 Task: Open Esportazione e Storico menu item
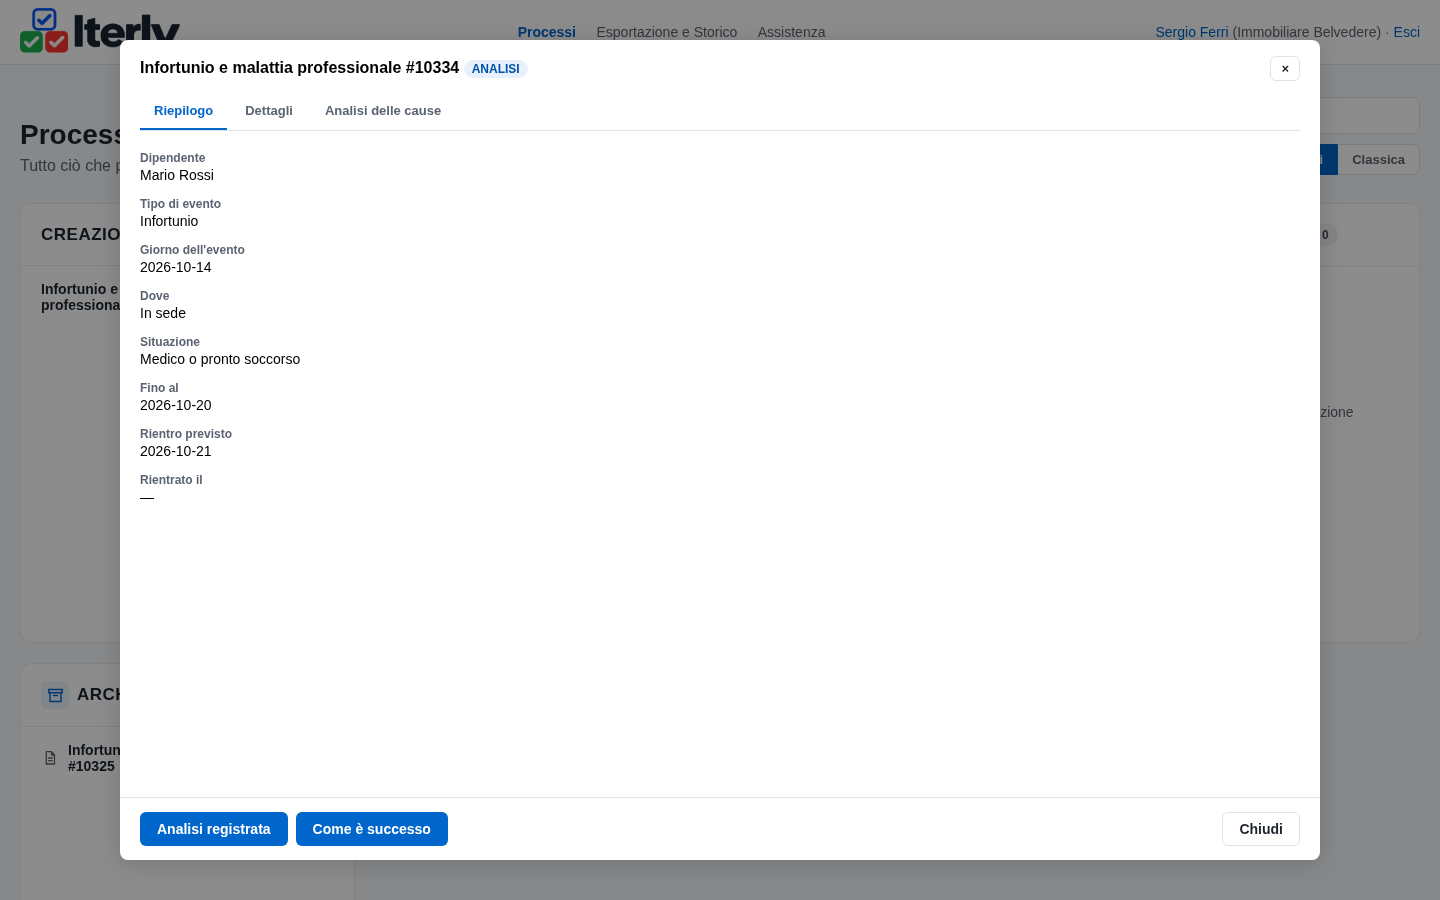pyautogui.click(x=667, y=32)
